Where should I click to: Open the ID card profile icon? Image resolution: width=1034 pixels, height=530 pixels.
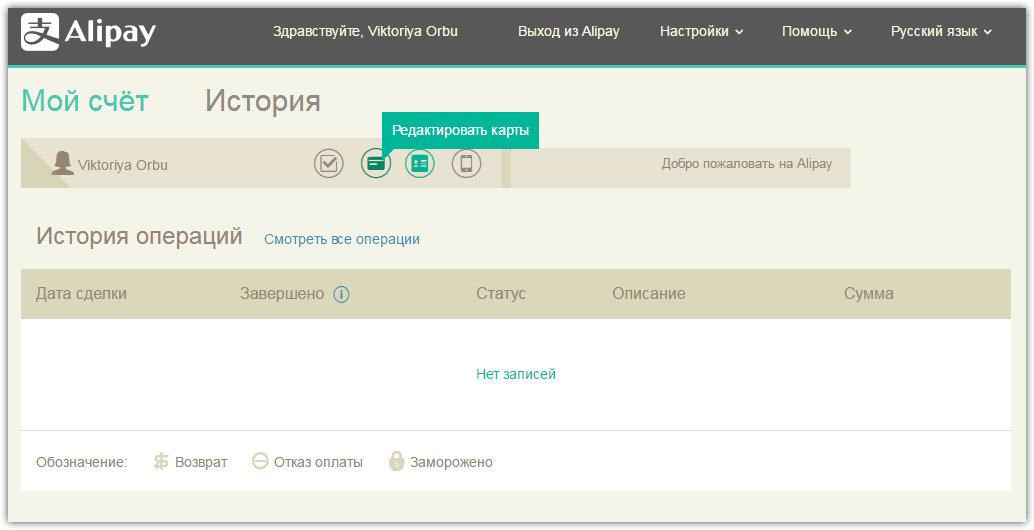pyautogui.click(x=420, y=163)
